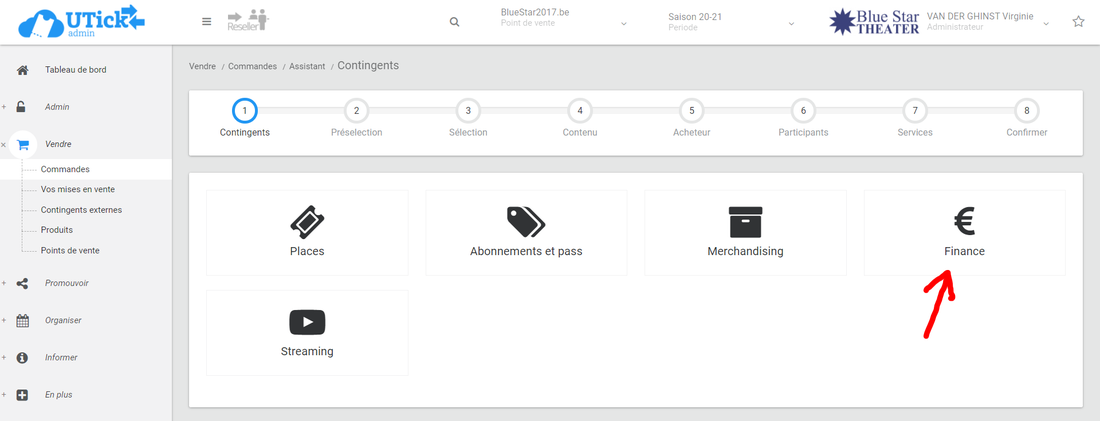Image resolution: width=1100 pixels, height=421 pixels.
Task: Go to step 2 Préselection
Action: (x=356, y=111)
